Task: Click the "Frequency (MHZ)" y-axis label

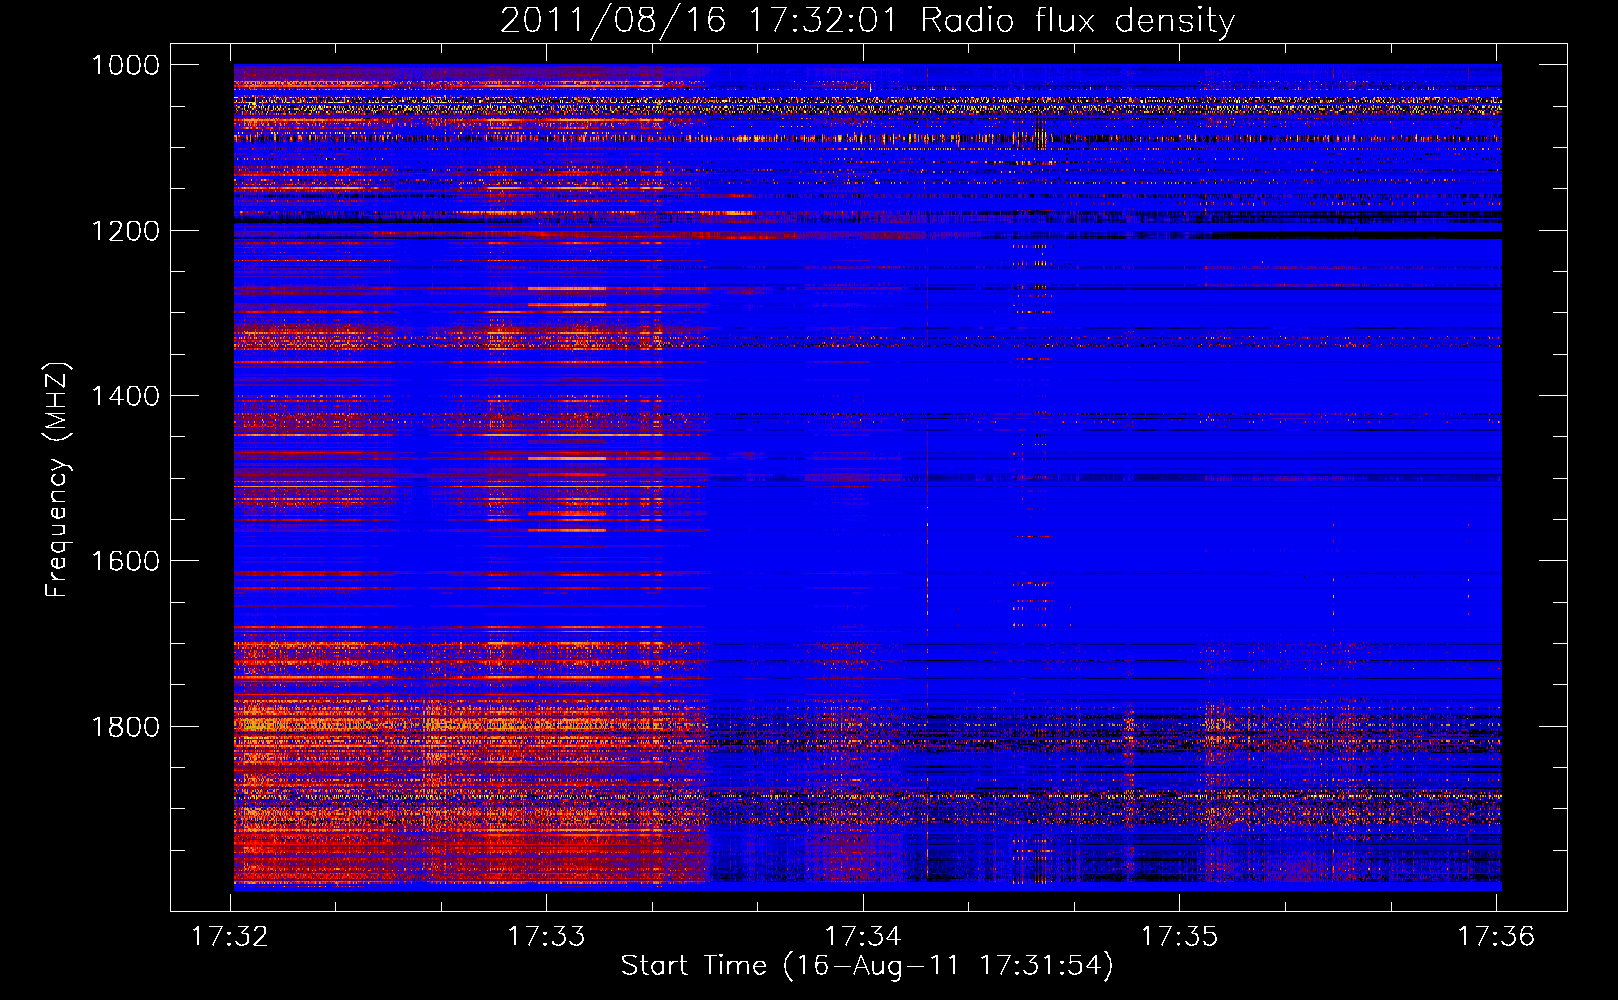Action: click(x=58, y=480)
